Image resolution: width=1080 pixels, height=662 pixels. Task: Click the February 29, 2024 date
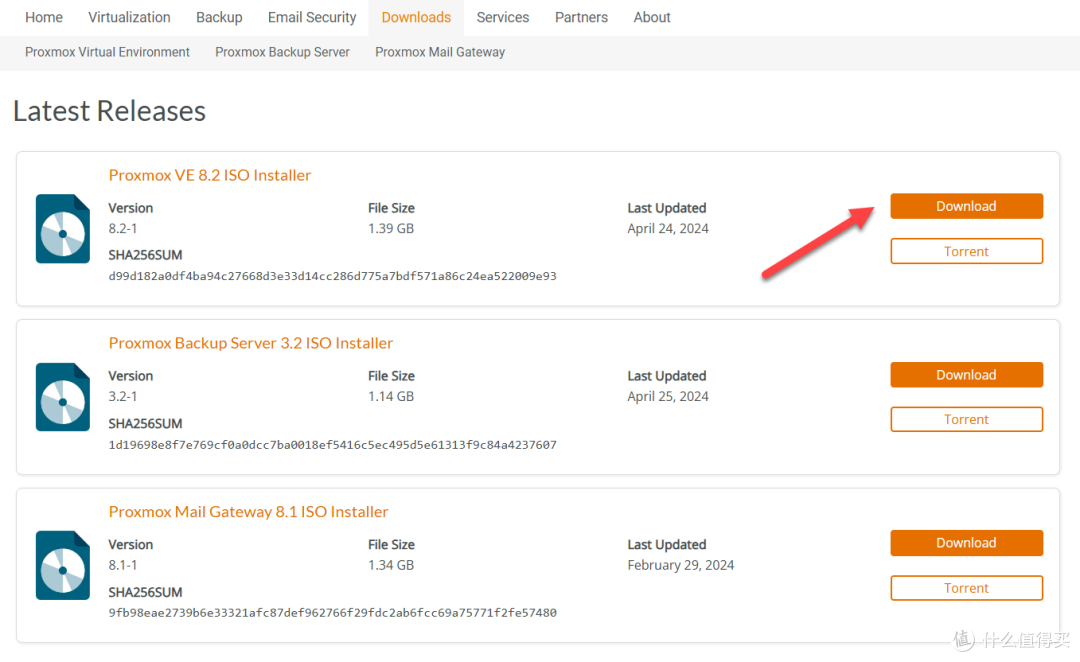coord(681,566)
